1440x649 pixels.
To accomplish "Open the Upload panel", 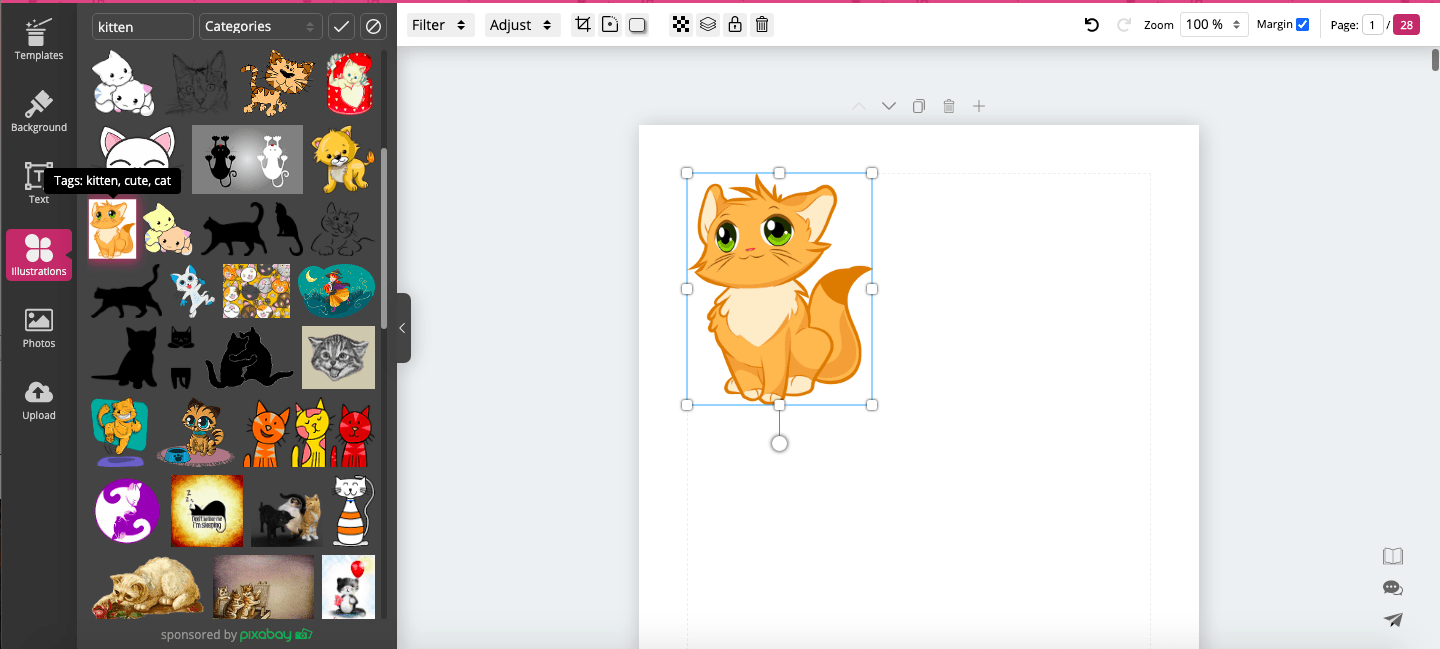I will tap(38, 399).
